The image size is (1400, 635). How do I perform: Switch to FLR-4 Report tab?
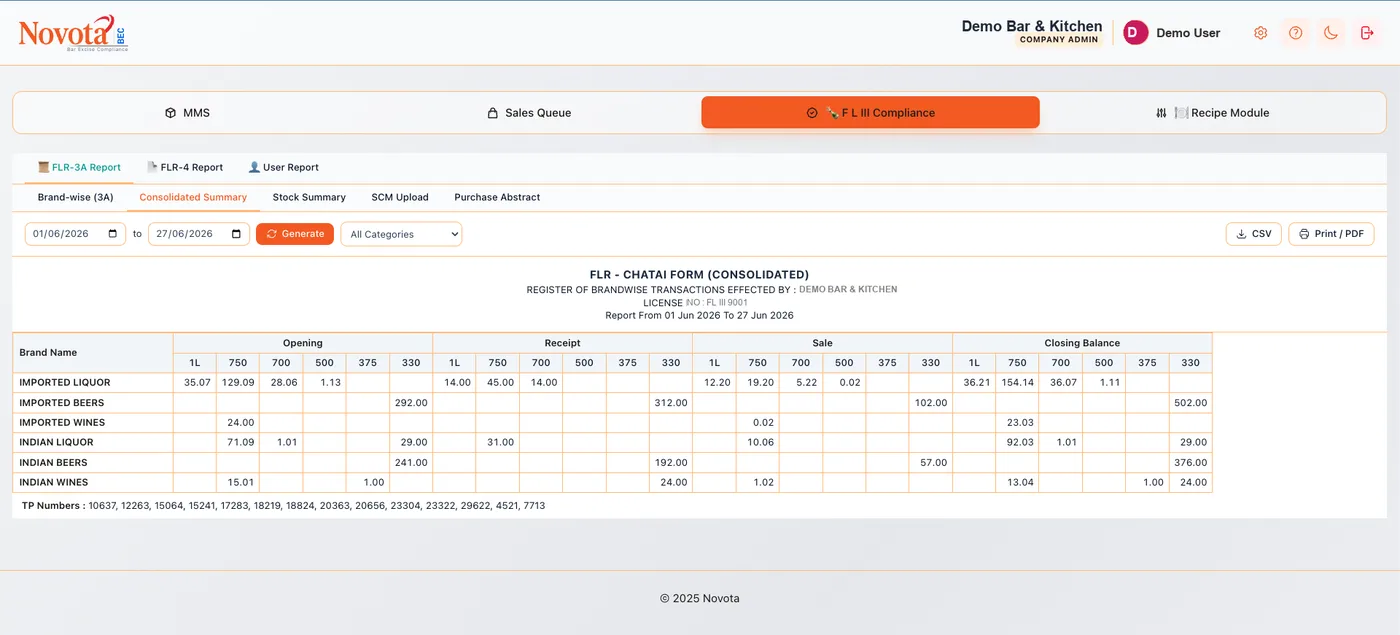pyautogui.click(x=185, y=167)
